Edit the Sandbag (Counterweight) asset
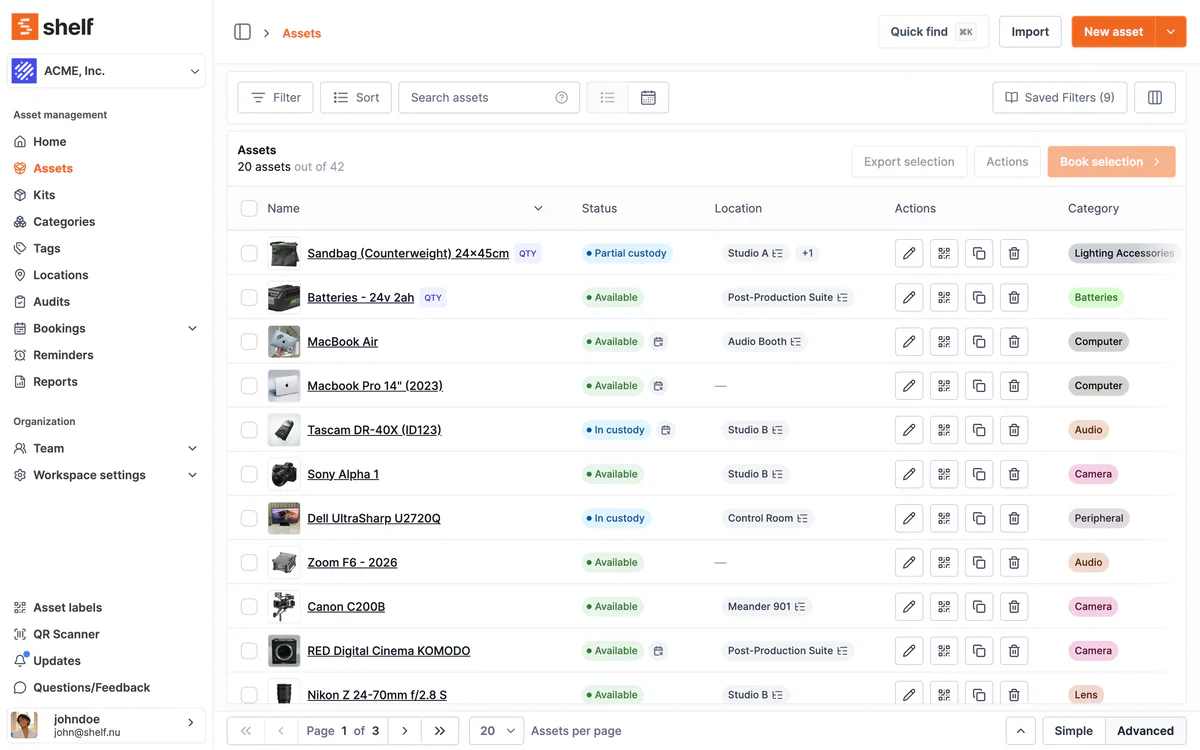This screenshot has width=1200, height=750. click(x=909, y=253)
